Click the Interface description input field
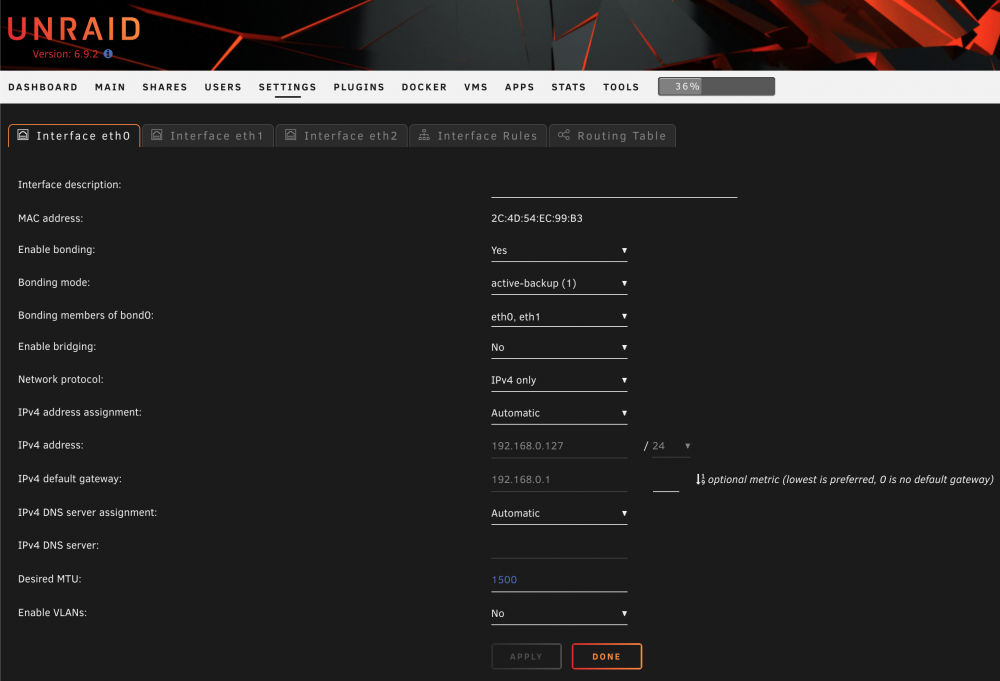This screenshot has height=681, width=1000. point(614,187)
